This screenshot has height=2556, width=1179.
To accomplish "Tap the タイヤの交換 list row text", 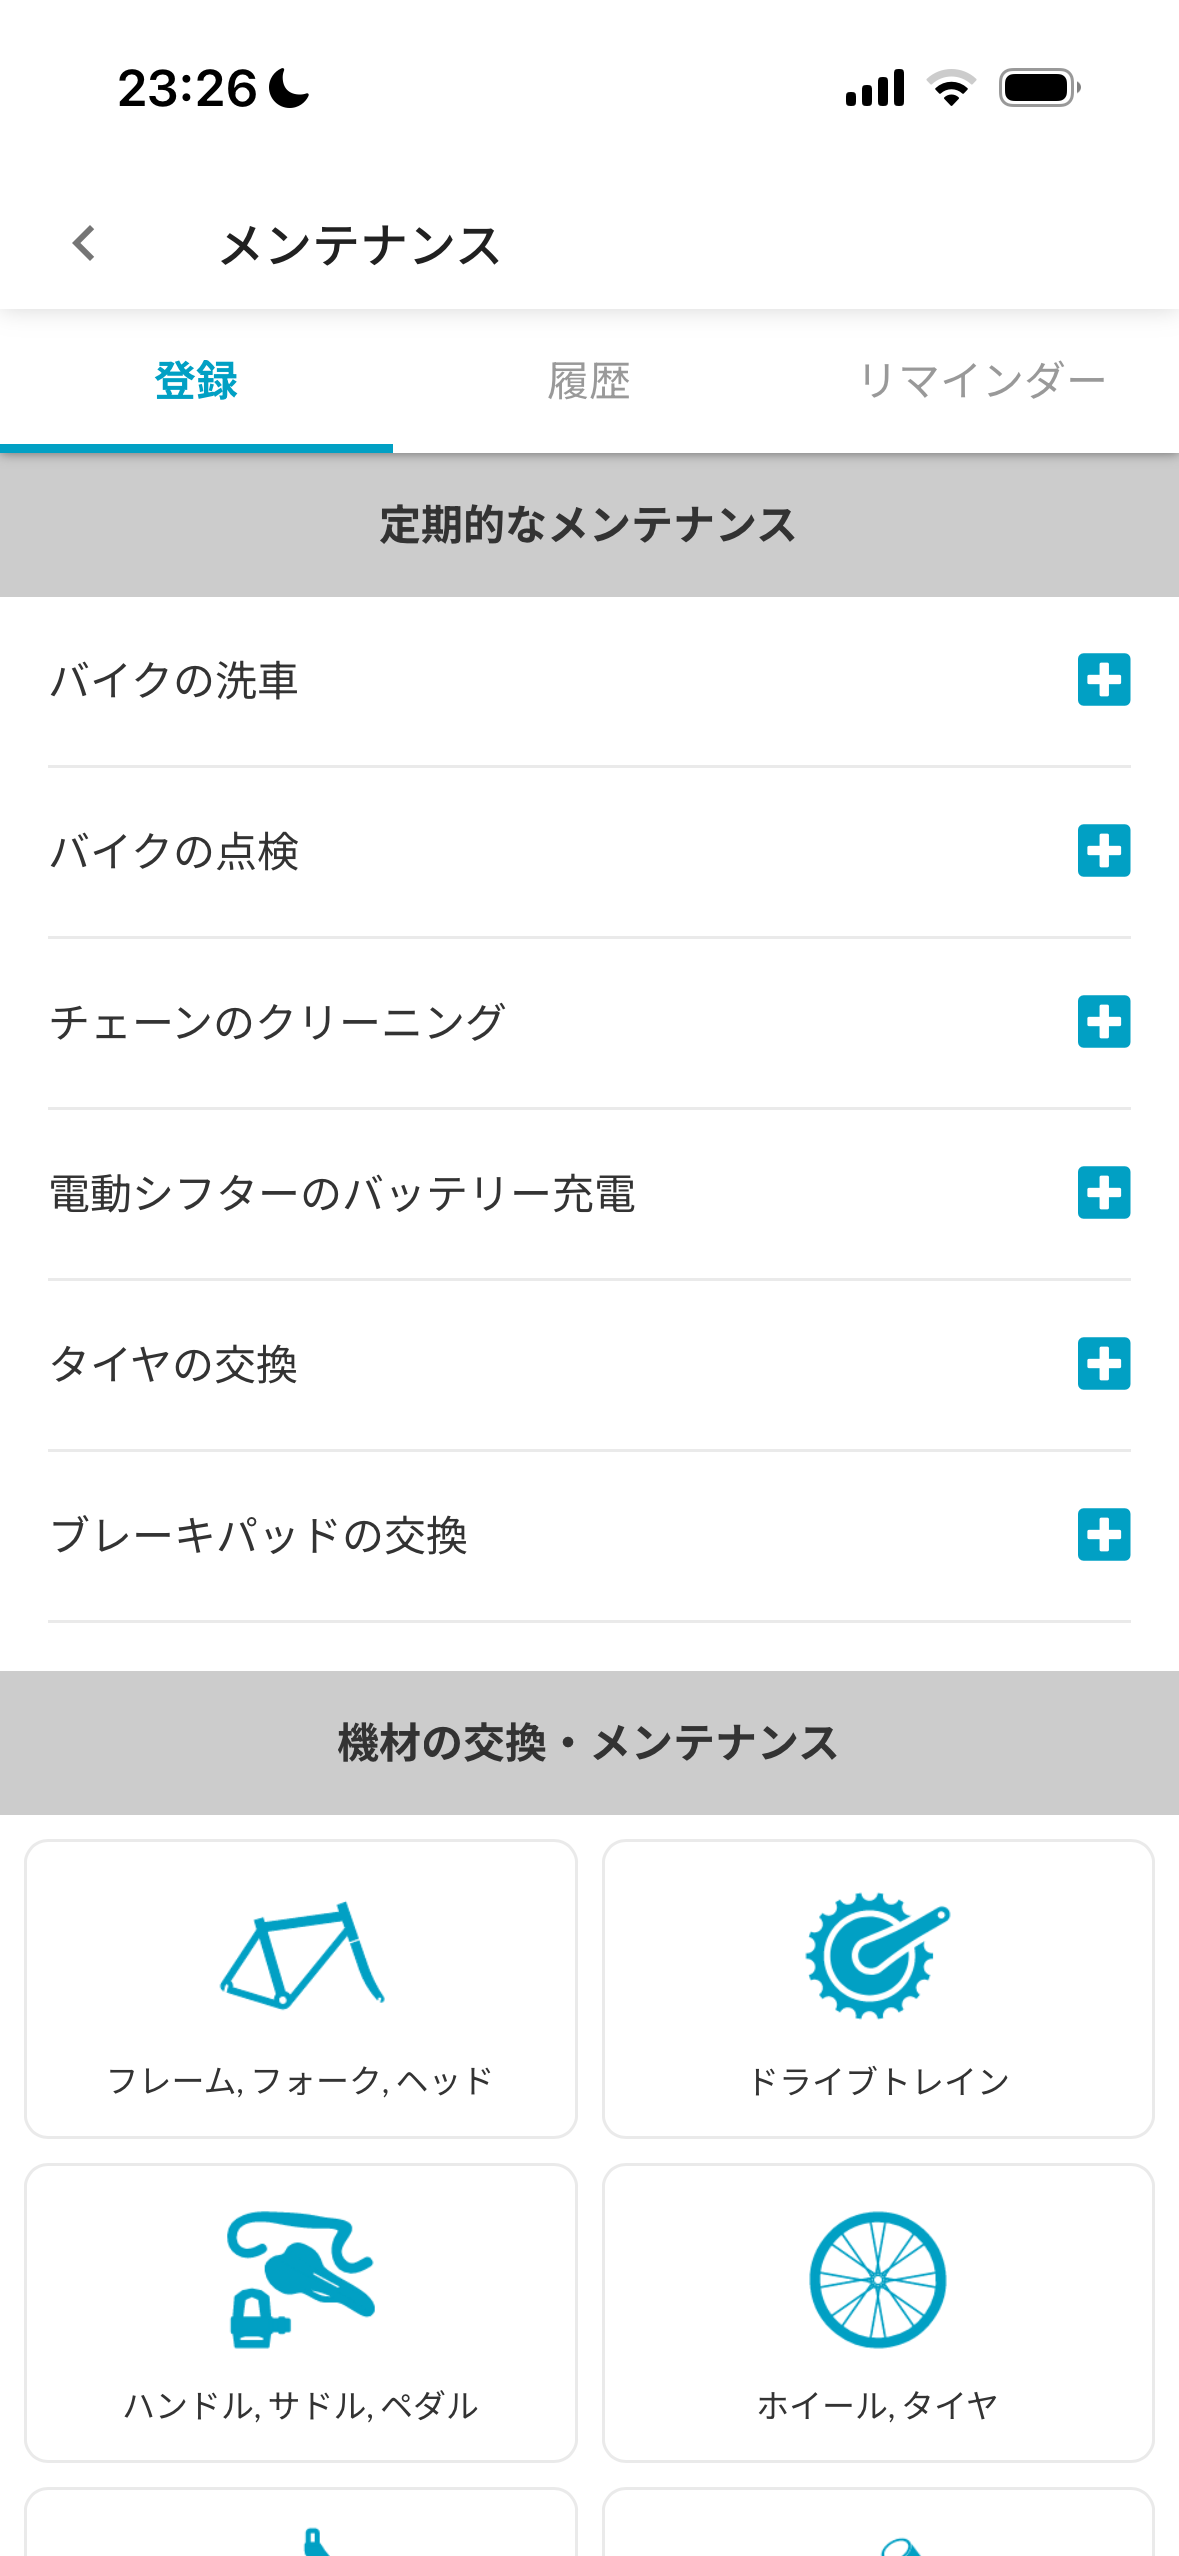I will pyautogui.click(x=174, y=1365).
